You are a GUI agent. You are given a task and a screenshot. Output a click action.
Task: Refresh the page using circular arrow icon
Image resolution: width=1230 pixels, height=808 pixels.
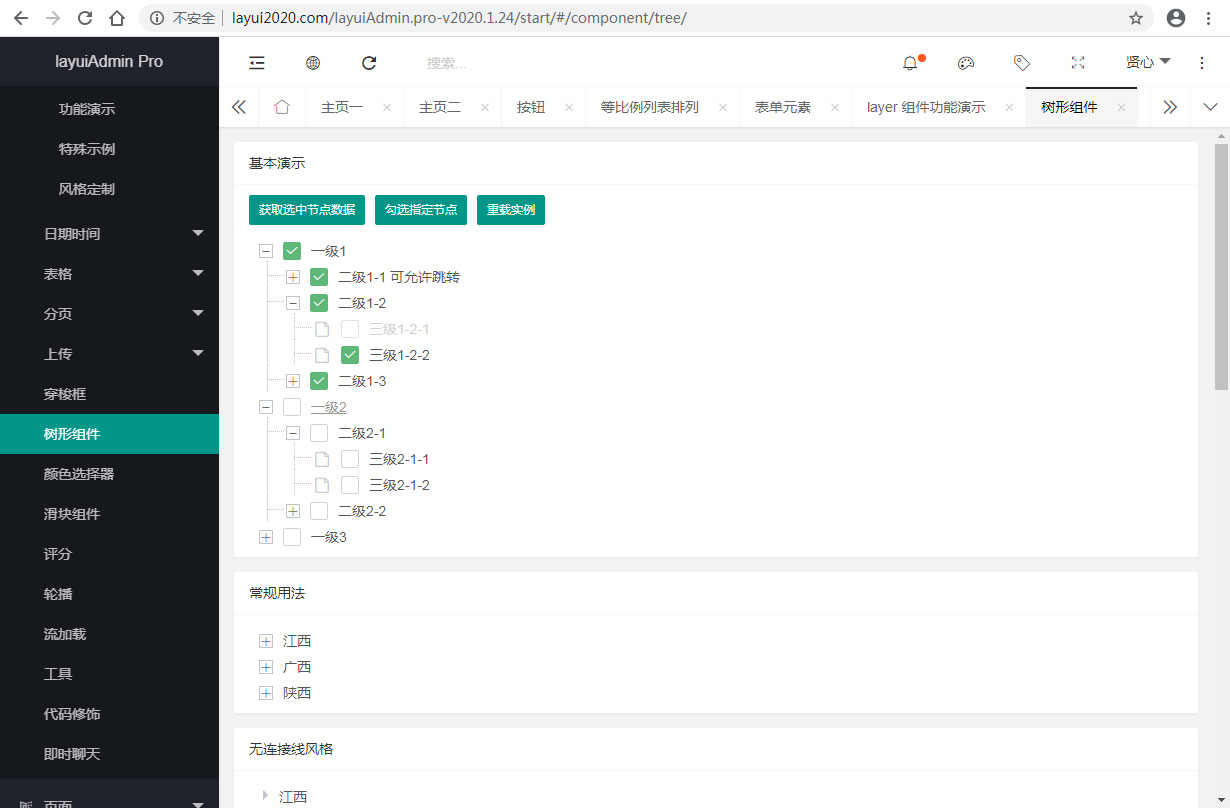tap(369, 63)
